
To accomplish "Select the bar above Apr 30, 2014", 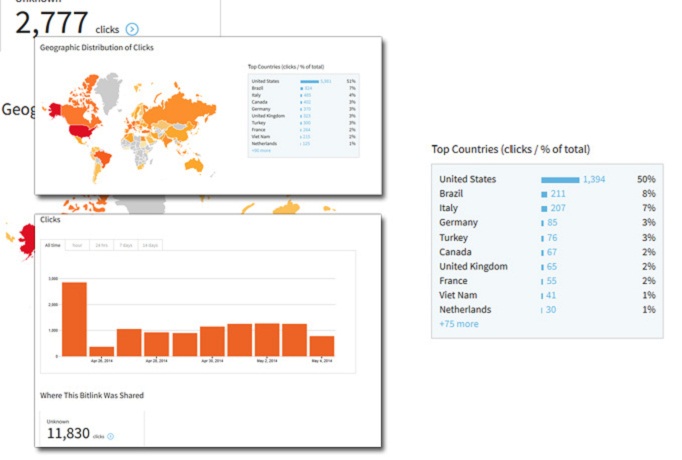I will click(212, 341).
